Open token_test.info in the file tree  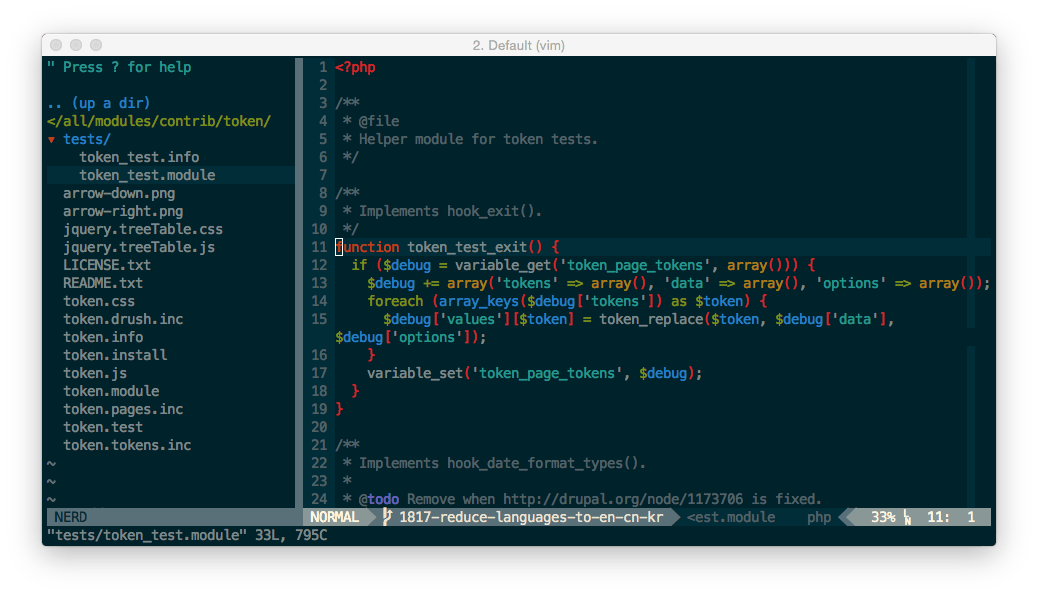pos(139,157)
